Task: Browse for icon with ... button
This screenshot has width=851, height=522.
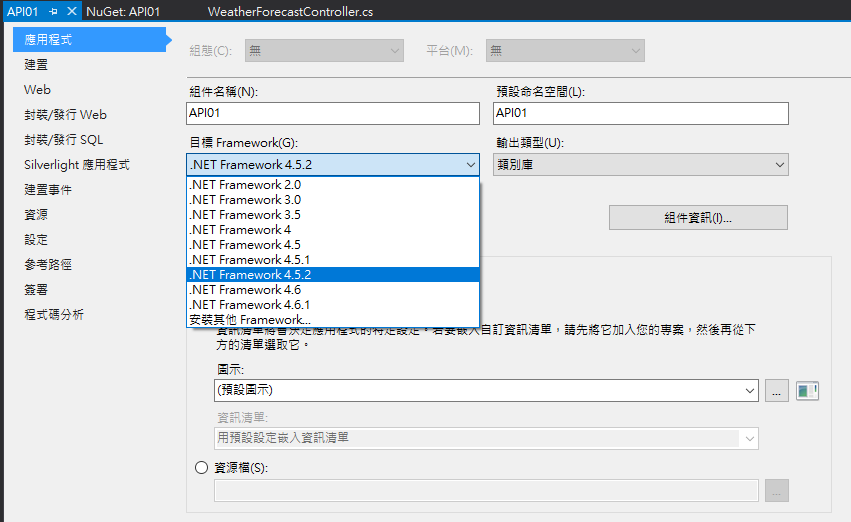Action: pos(777,391)
